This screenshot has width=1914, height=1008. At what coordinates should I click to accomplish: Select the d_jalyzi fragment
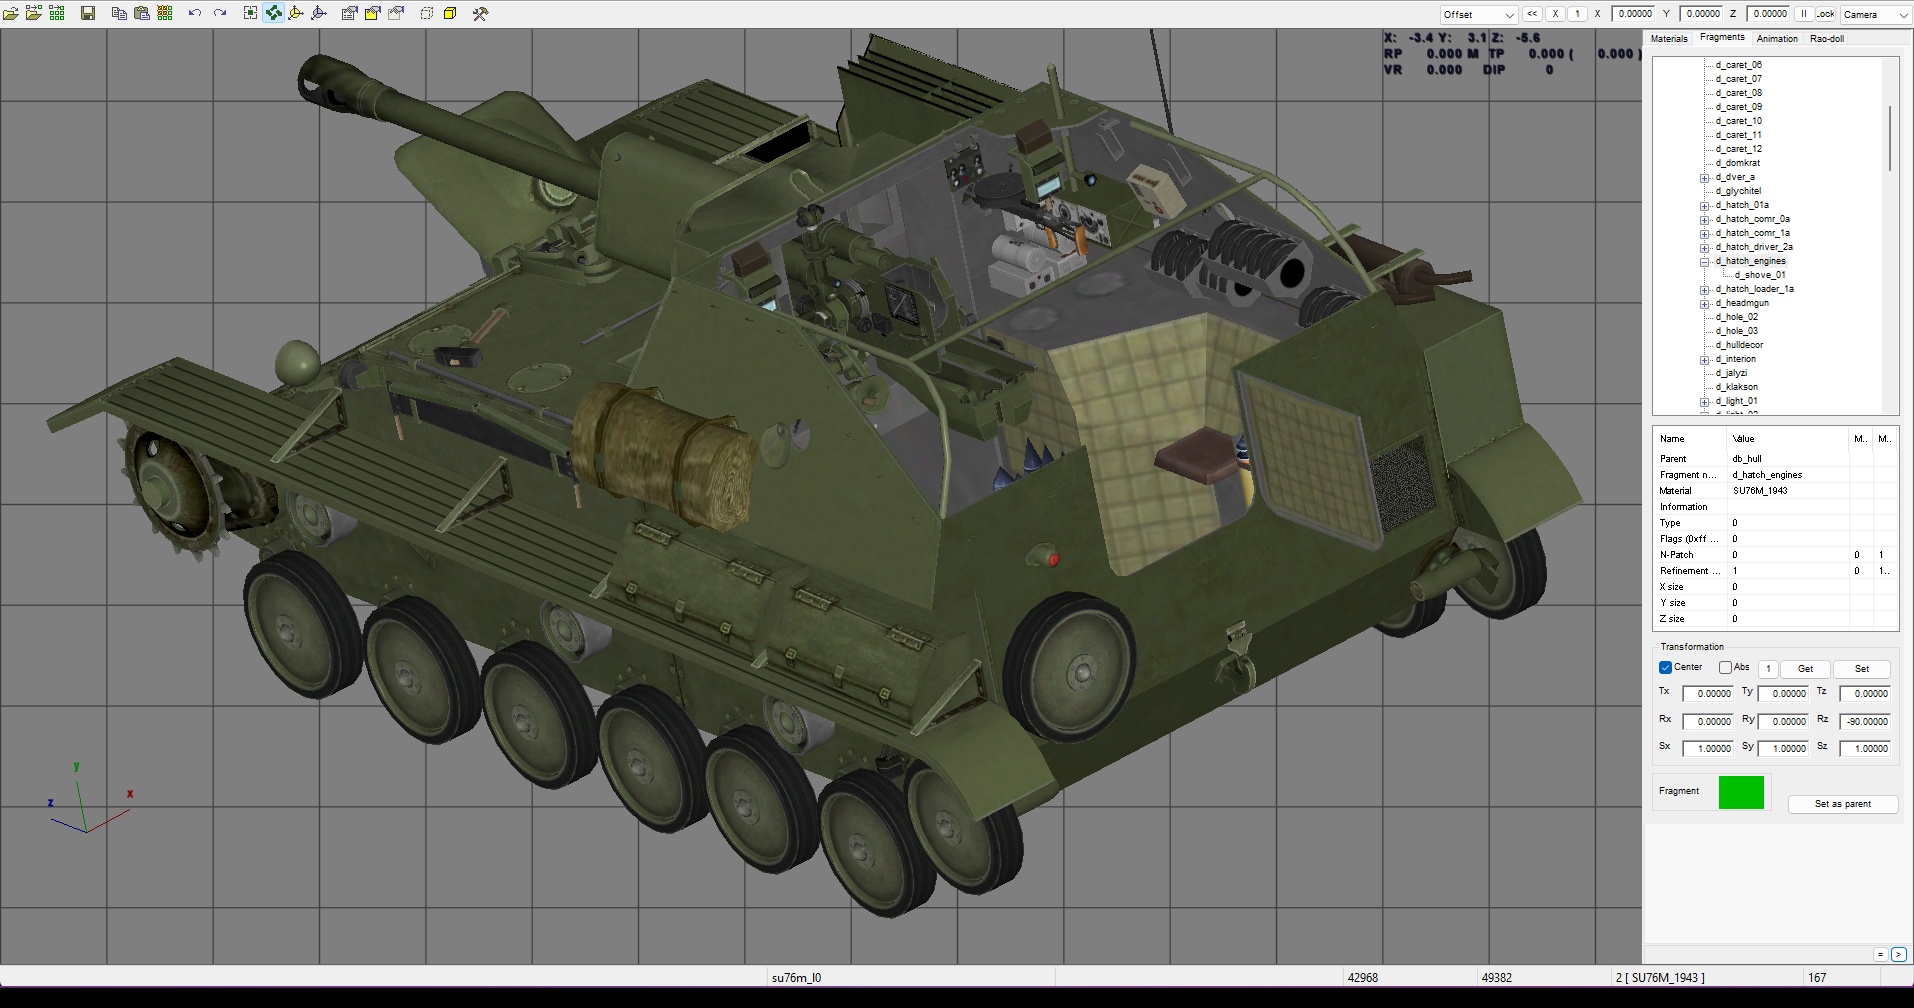tap(1732, 373)
